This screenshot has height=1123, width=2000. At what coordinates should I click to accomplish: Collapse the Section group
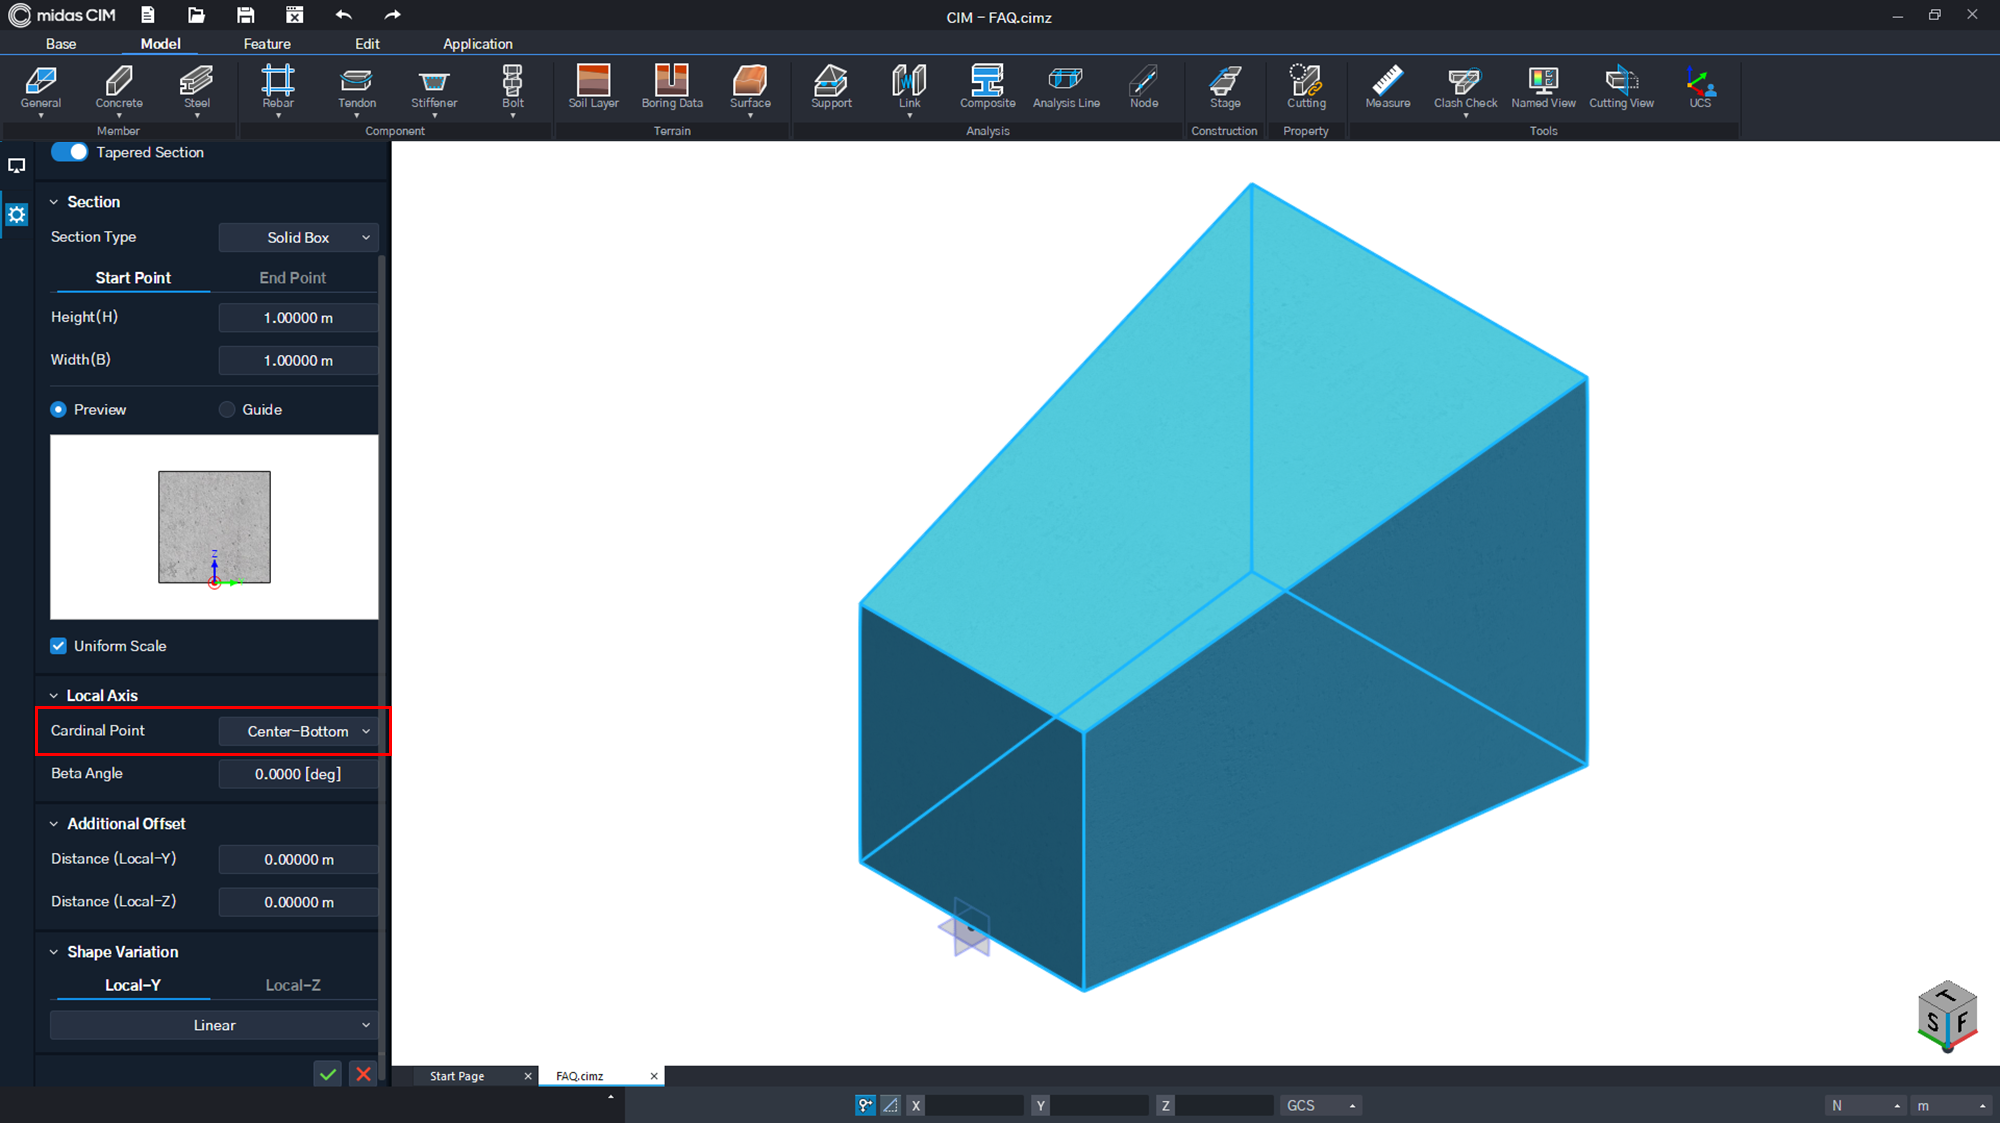(x=54, y=202)
